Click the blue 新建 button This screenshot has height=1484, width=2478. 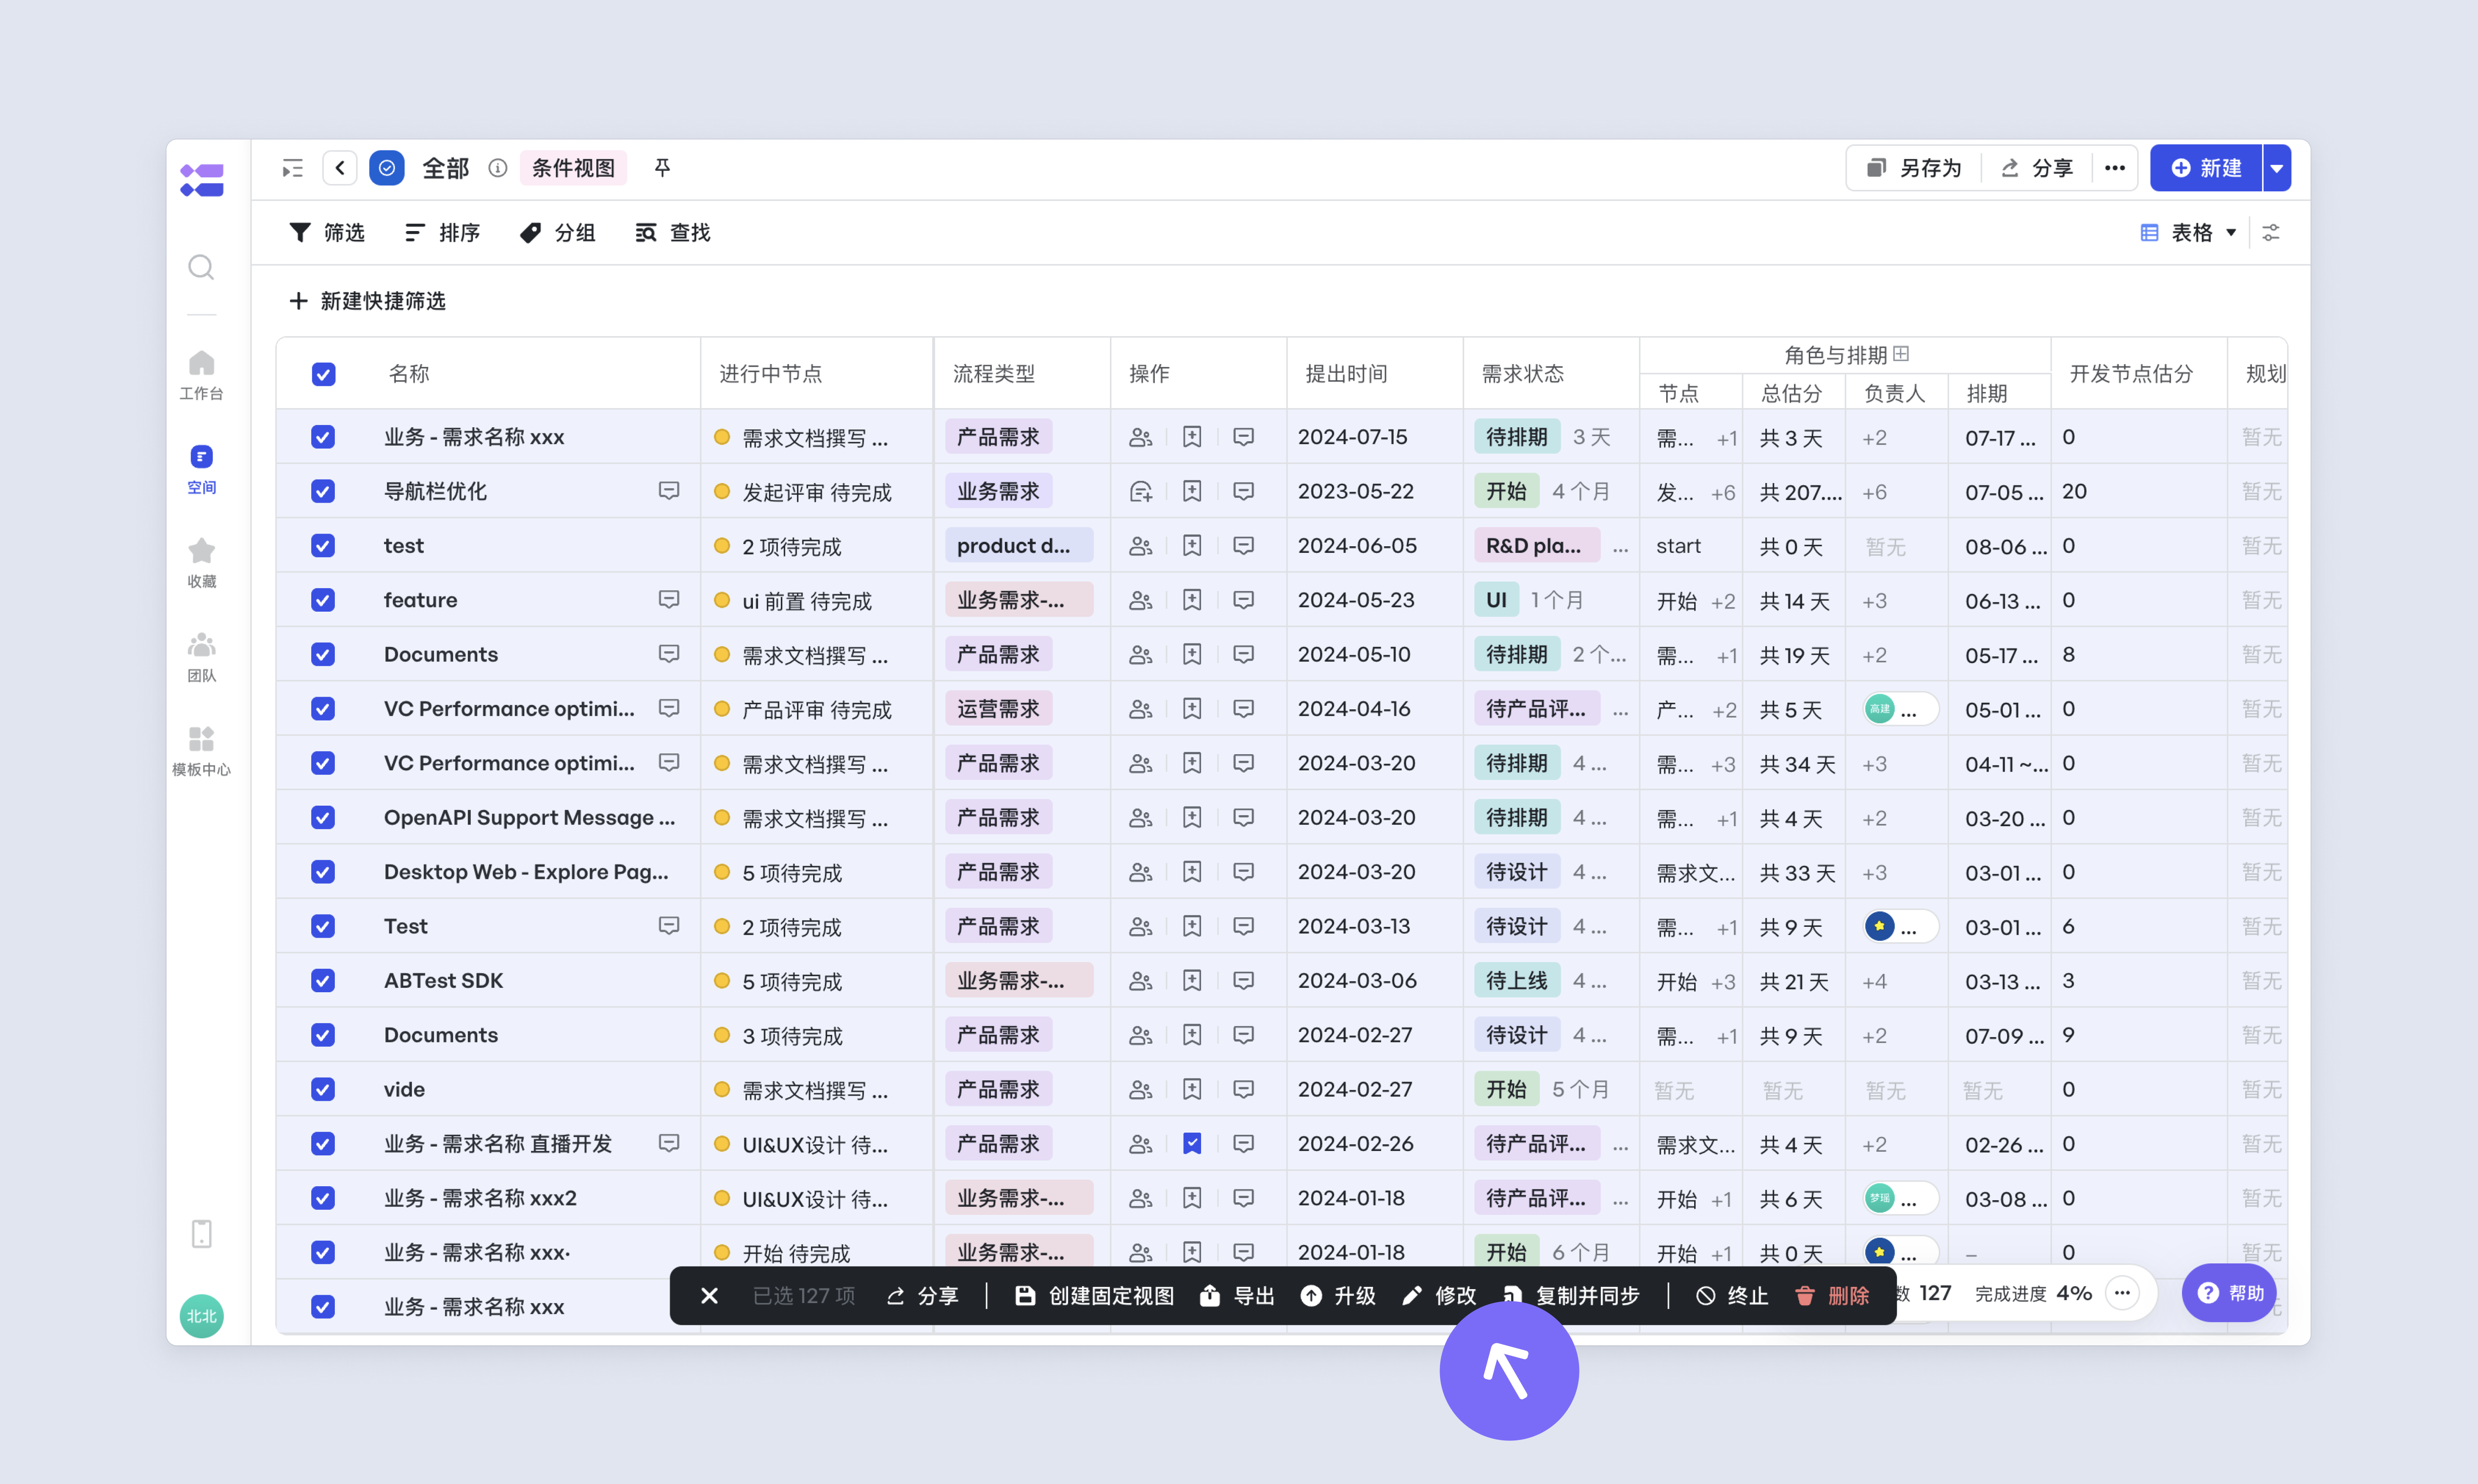2206,168
